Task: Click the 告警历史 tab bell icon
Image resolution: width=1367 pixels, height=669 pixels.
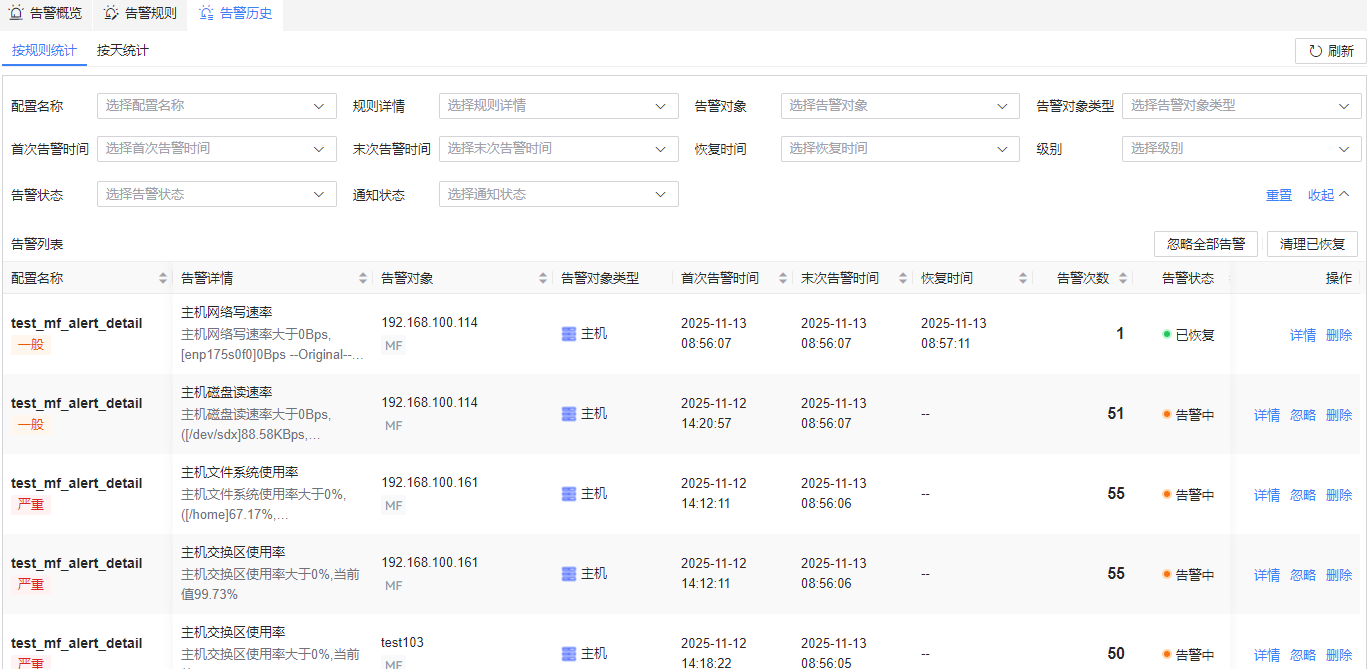Action: tap(206, 13)
